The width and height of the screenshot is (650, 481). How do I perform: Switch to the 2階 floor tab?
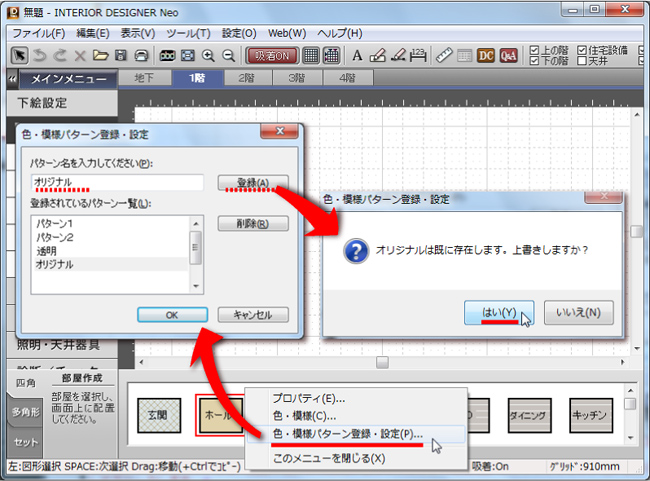click(247, 78)
